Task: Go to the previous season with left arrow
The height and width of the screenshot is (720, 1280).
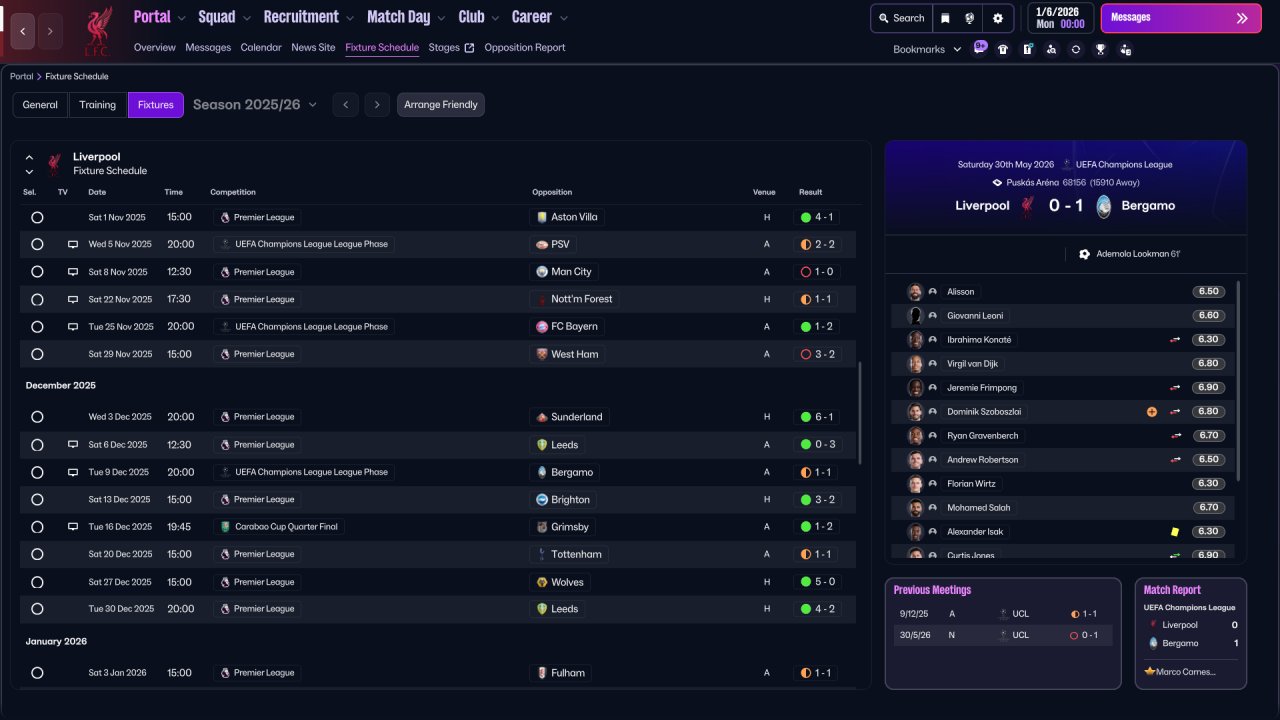Action: [x=345, y=105]
